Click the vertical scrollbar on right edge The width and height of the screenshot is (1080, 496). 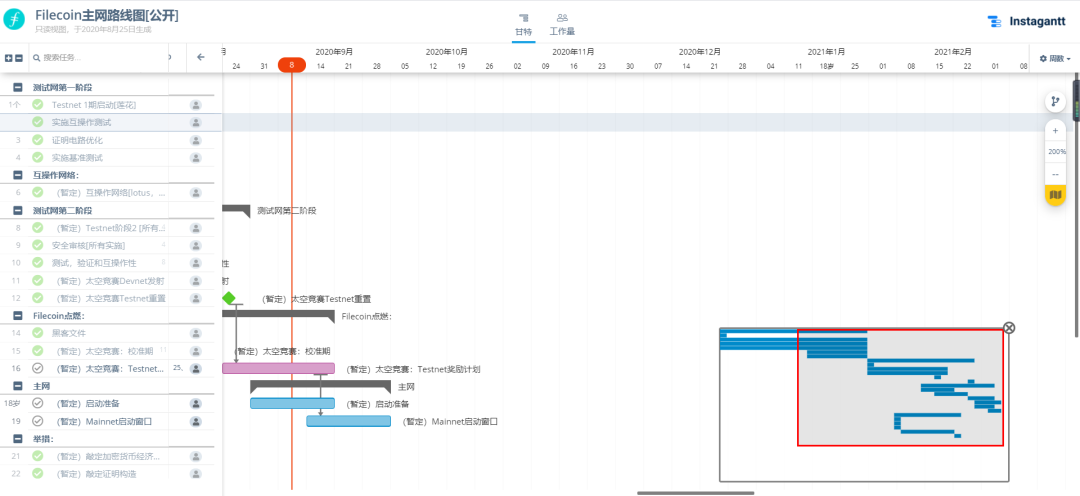tap(1077, 207)
